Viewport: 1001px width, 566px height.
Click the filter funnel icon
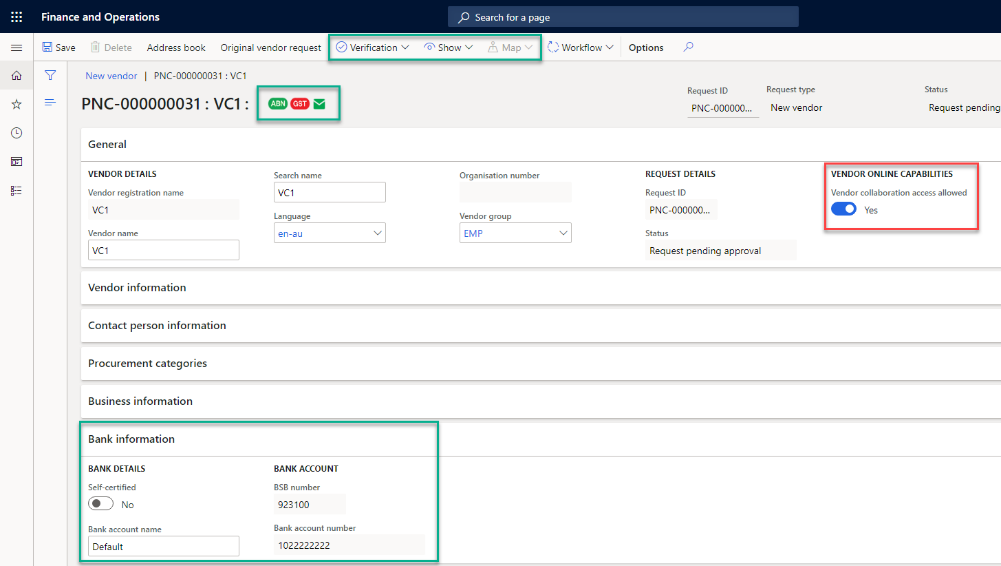[x=50, y=75]
